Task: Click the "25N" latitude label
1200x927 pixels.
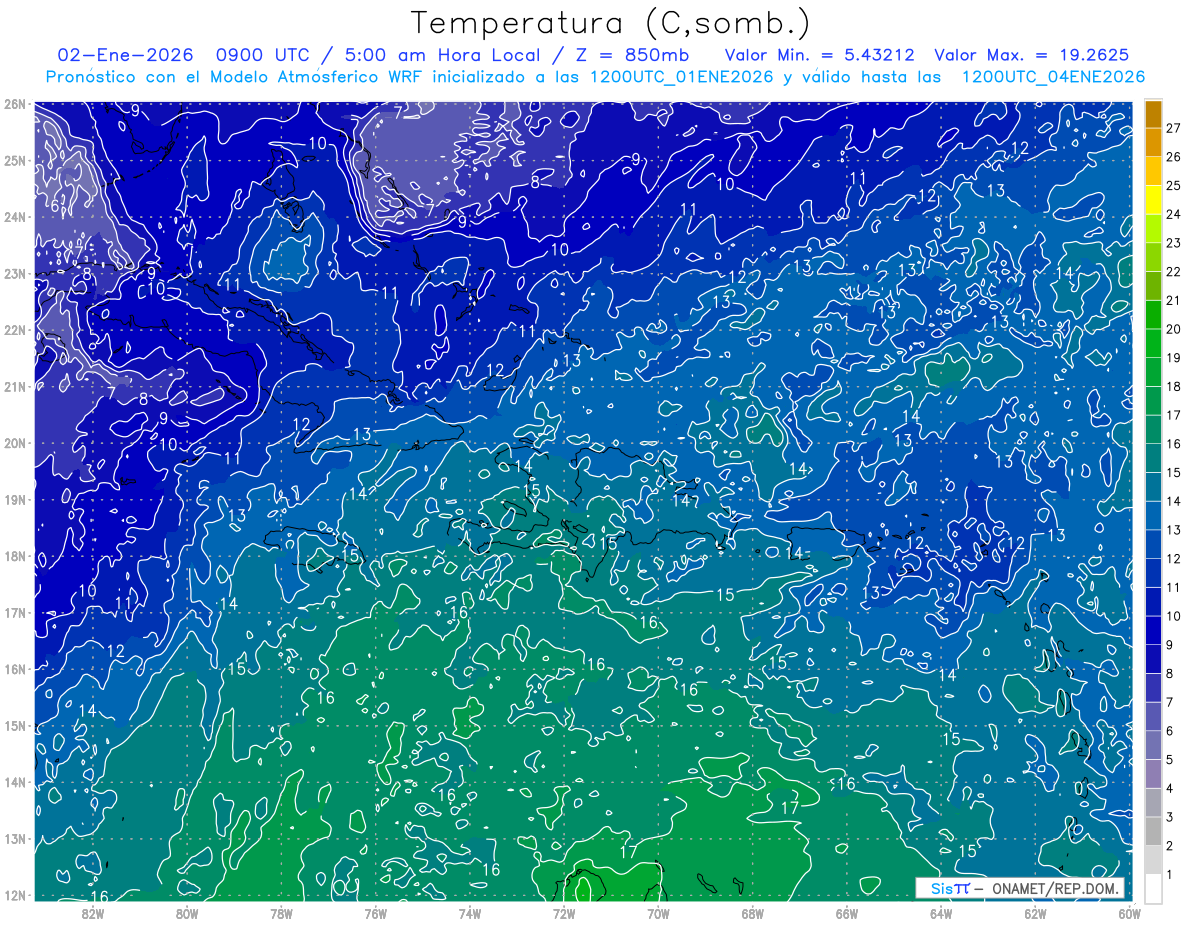Action: tap(14, 160)
